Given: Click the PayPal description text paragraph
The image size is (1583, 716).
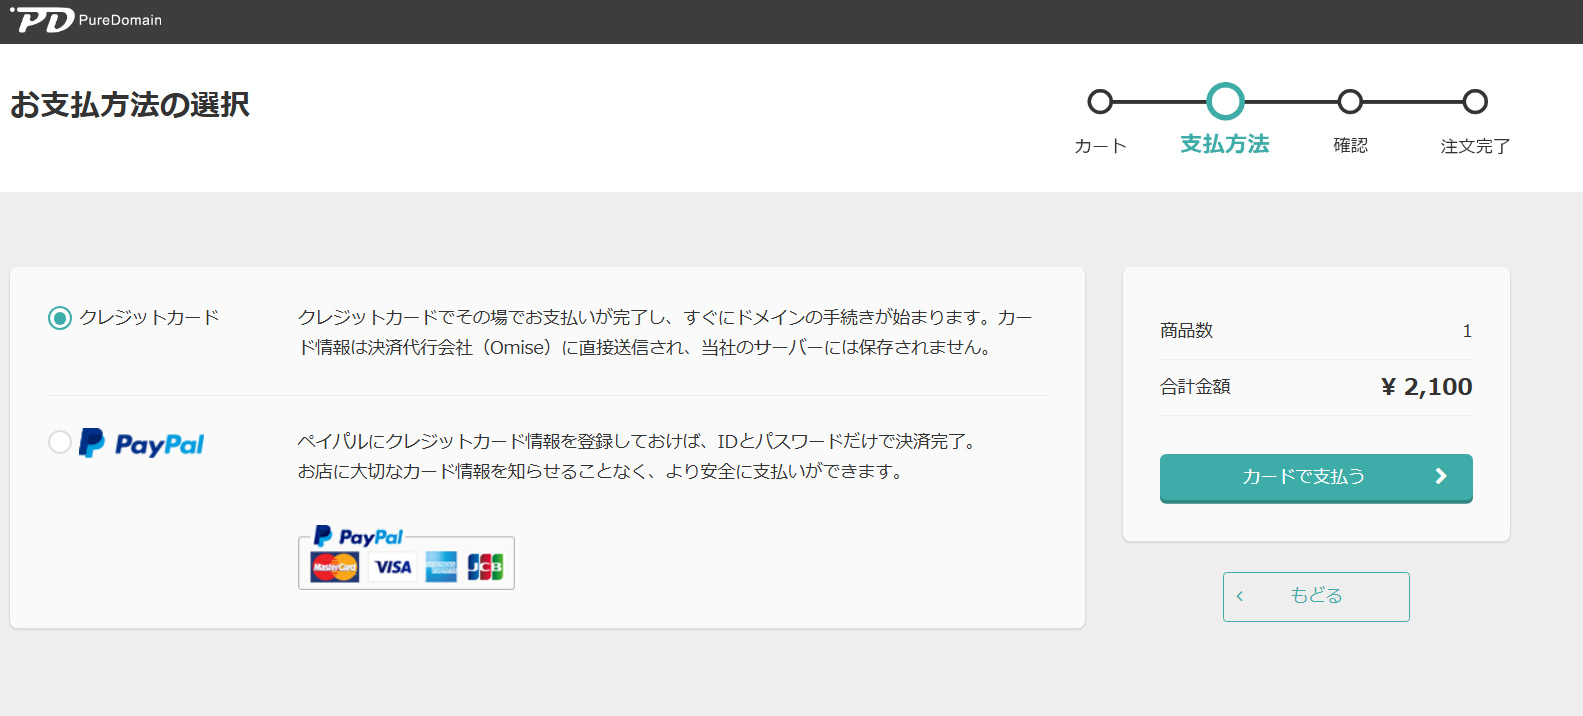Looking at the screenshot, I should 636,456.
